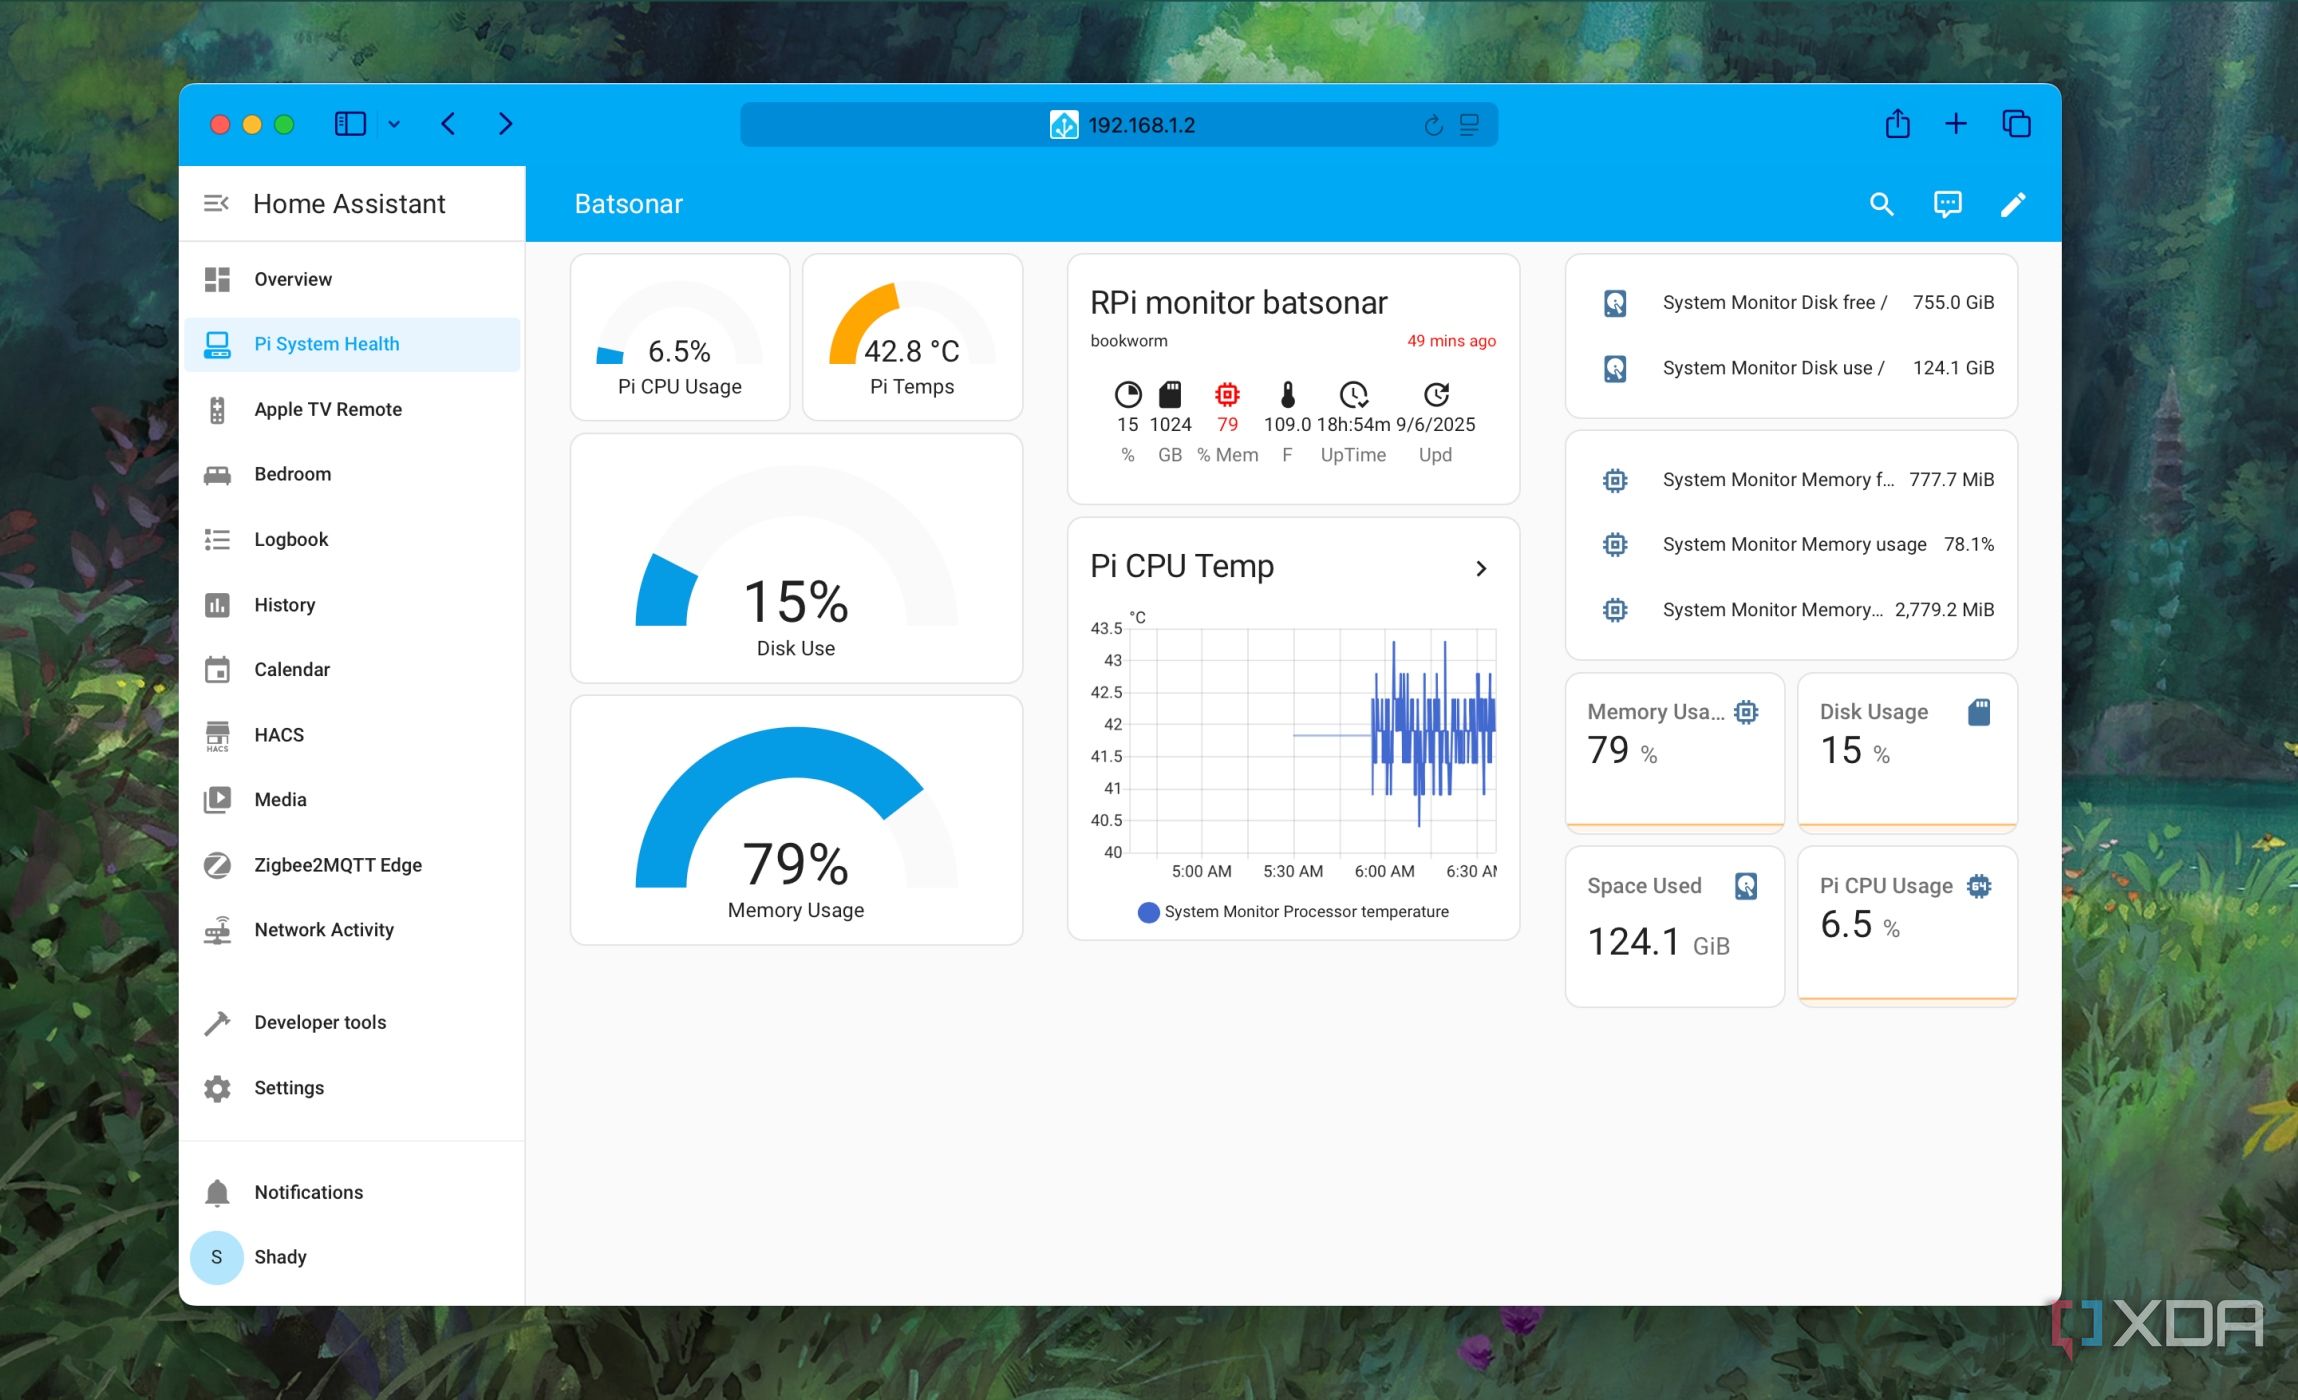This screenshot has height=1400, width=2298.
Task: Reload the page with the refresh icon
Action: (x=1433, y=125)
